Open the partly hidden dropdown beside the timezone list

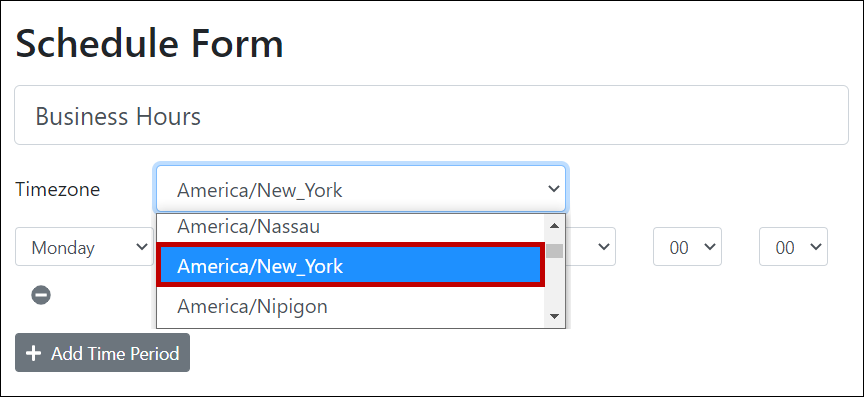[x=590, y=247]
